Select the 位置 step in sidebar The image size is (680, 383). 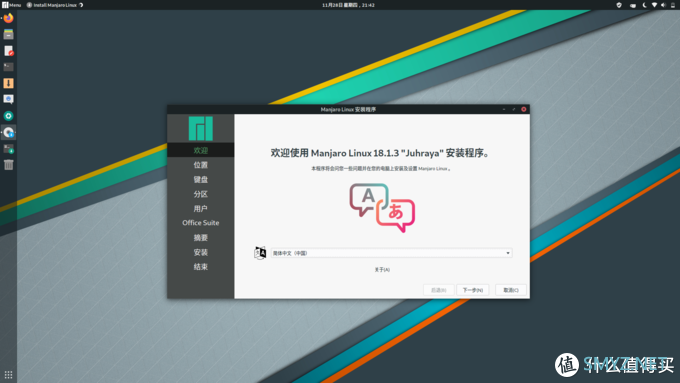click(x=200, y=165)
